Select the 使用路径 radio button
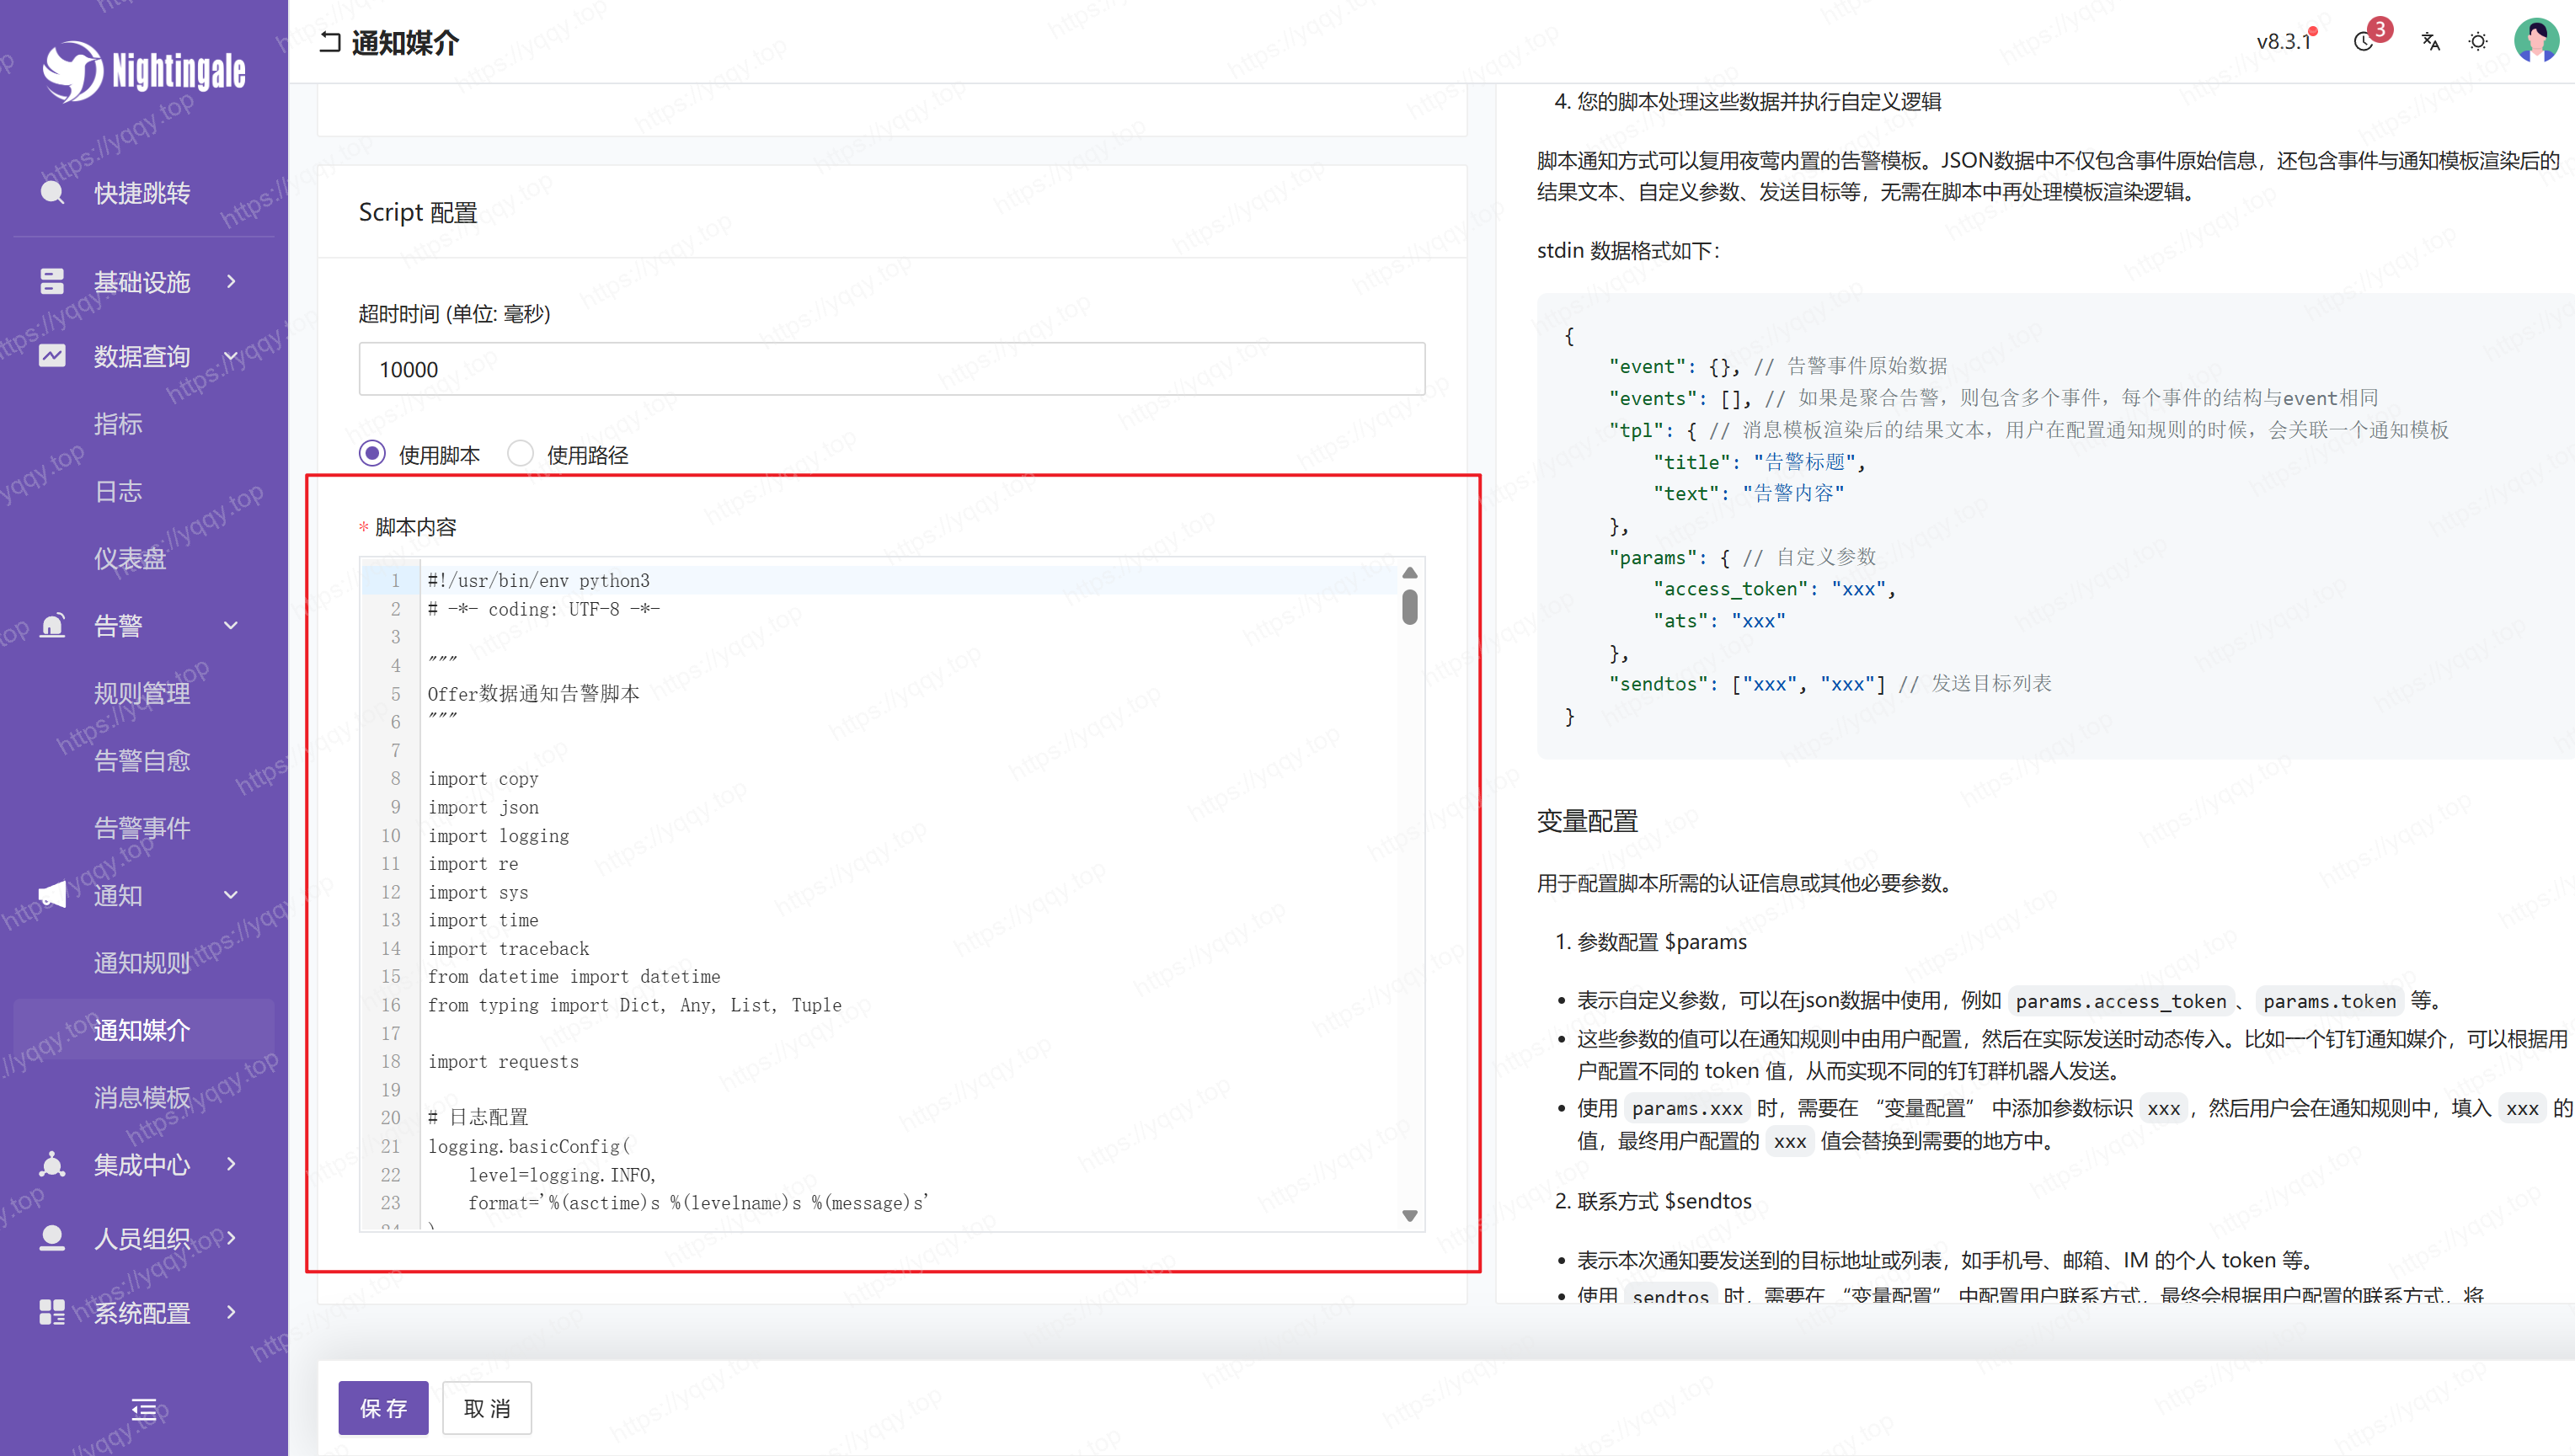2575x1456 pixels. click(520, 454)
